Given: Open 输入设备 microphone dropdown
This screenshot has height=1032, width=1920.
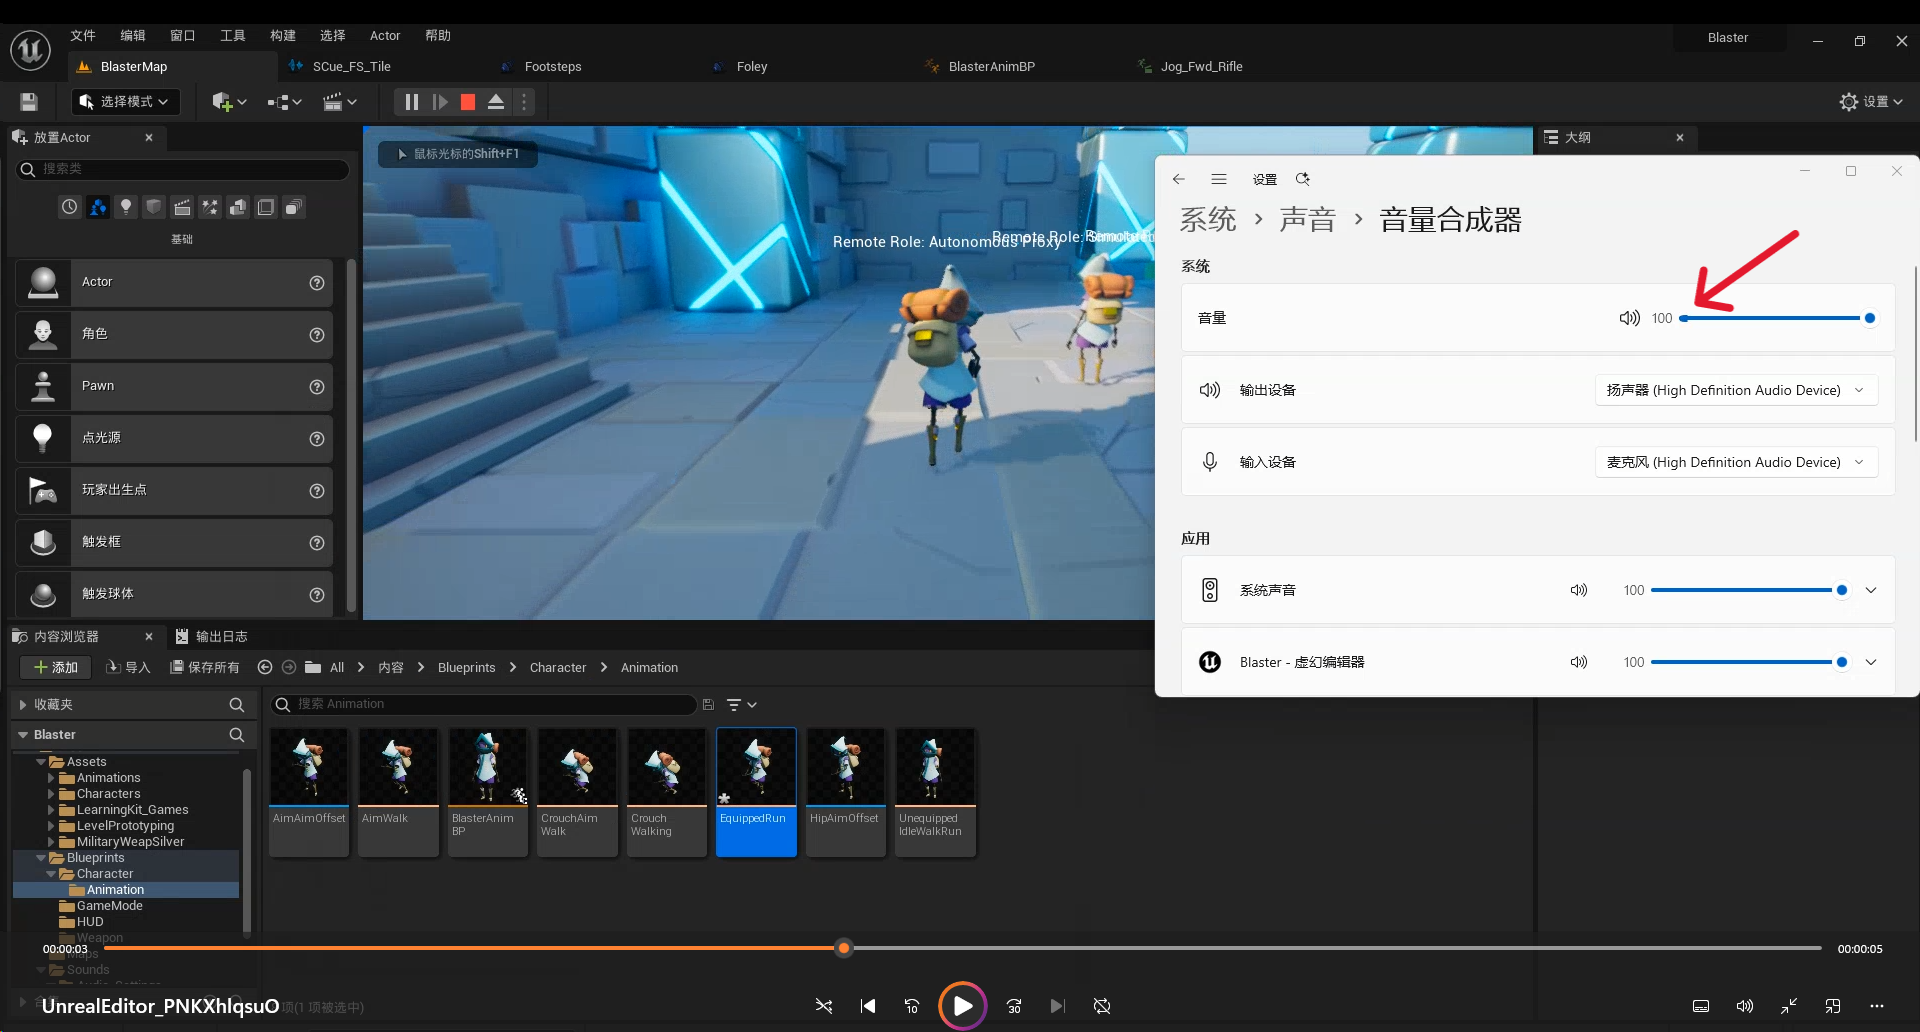Looking at the screenshot, I should (x=1736, y=462).
